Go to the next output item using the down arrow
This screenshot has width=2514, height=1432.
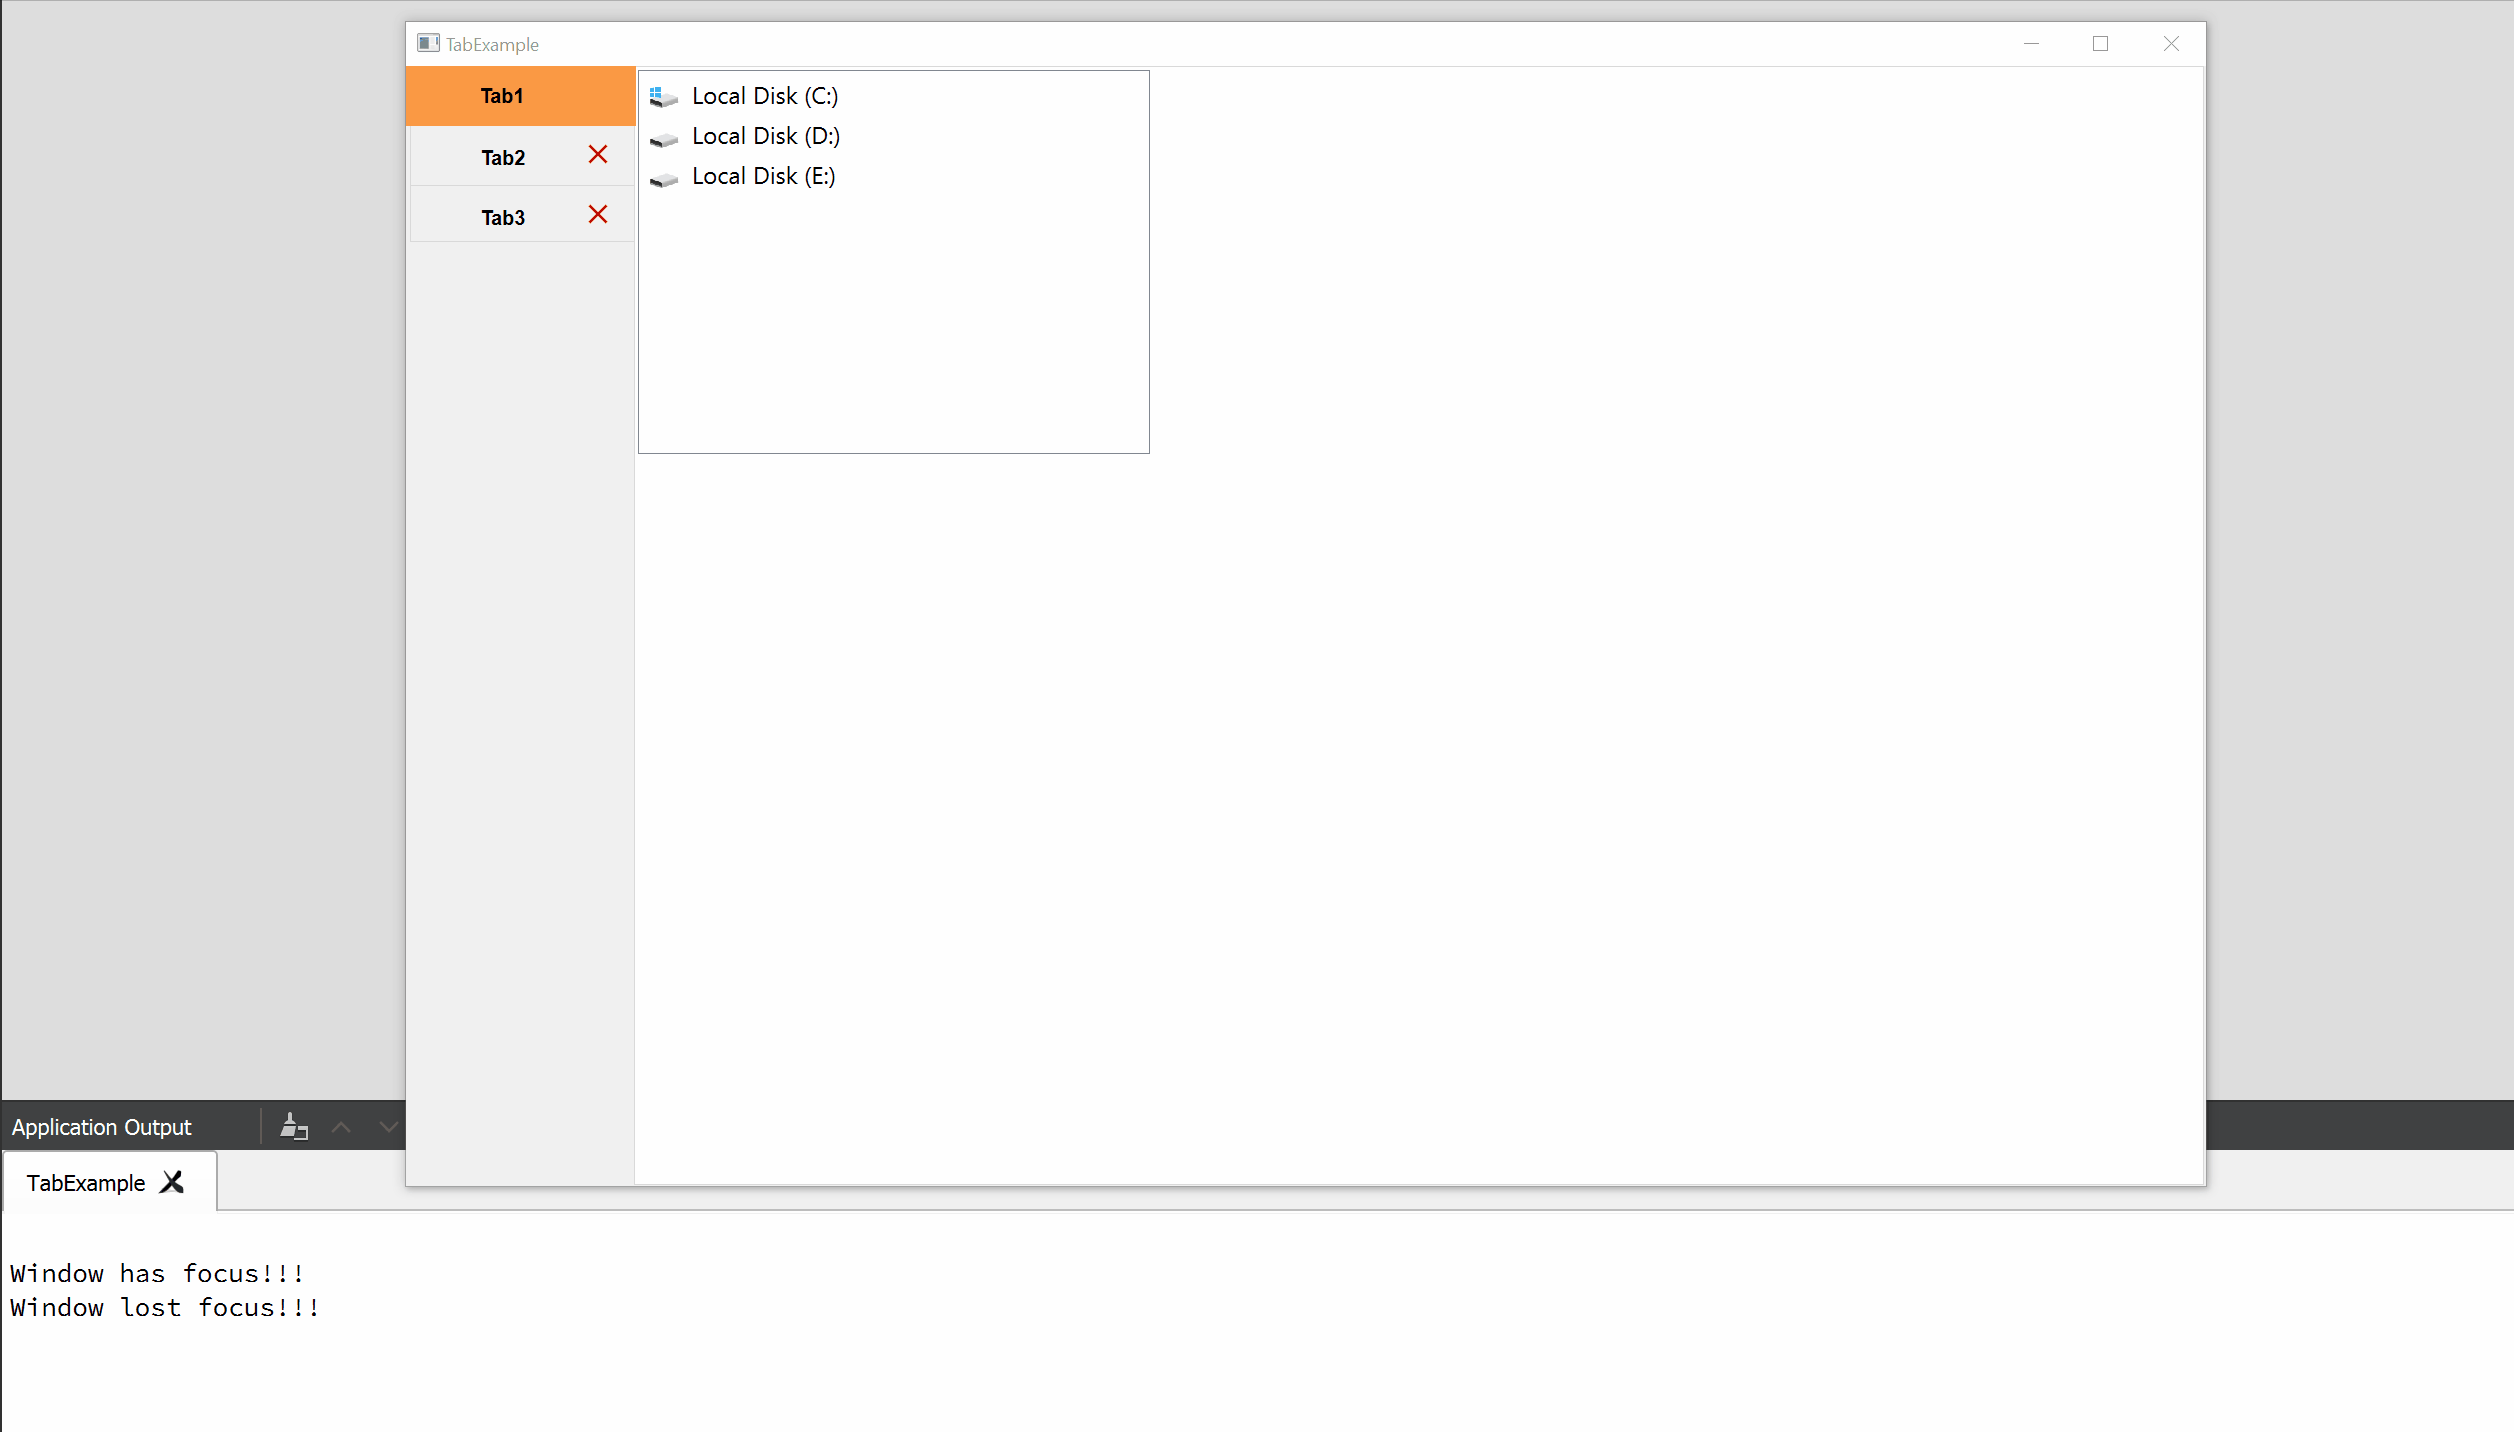click(x=388, y=1127)
